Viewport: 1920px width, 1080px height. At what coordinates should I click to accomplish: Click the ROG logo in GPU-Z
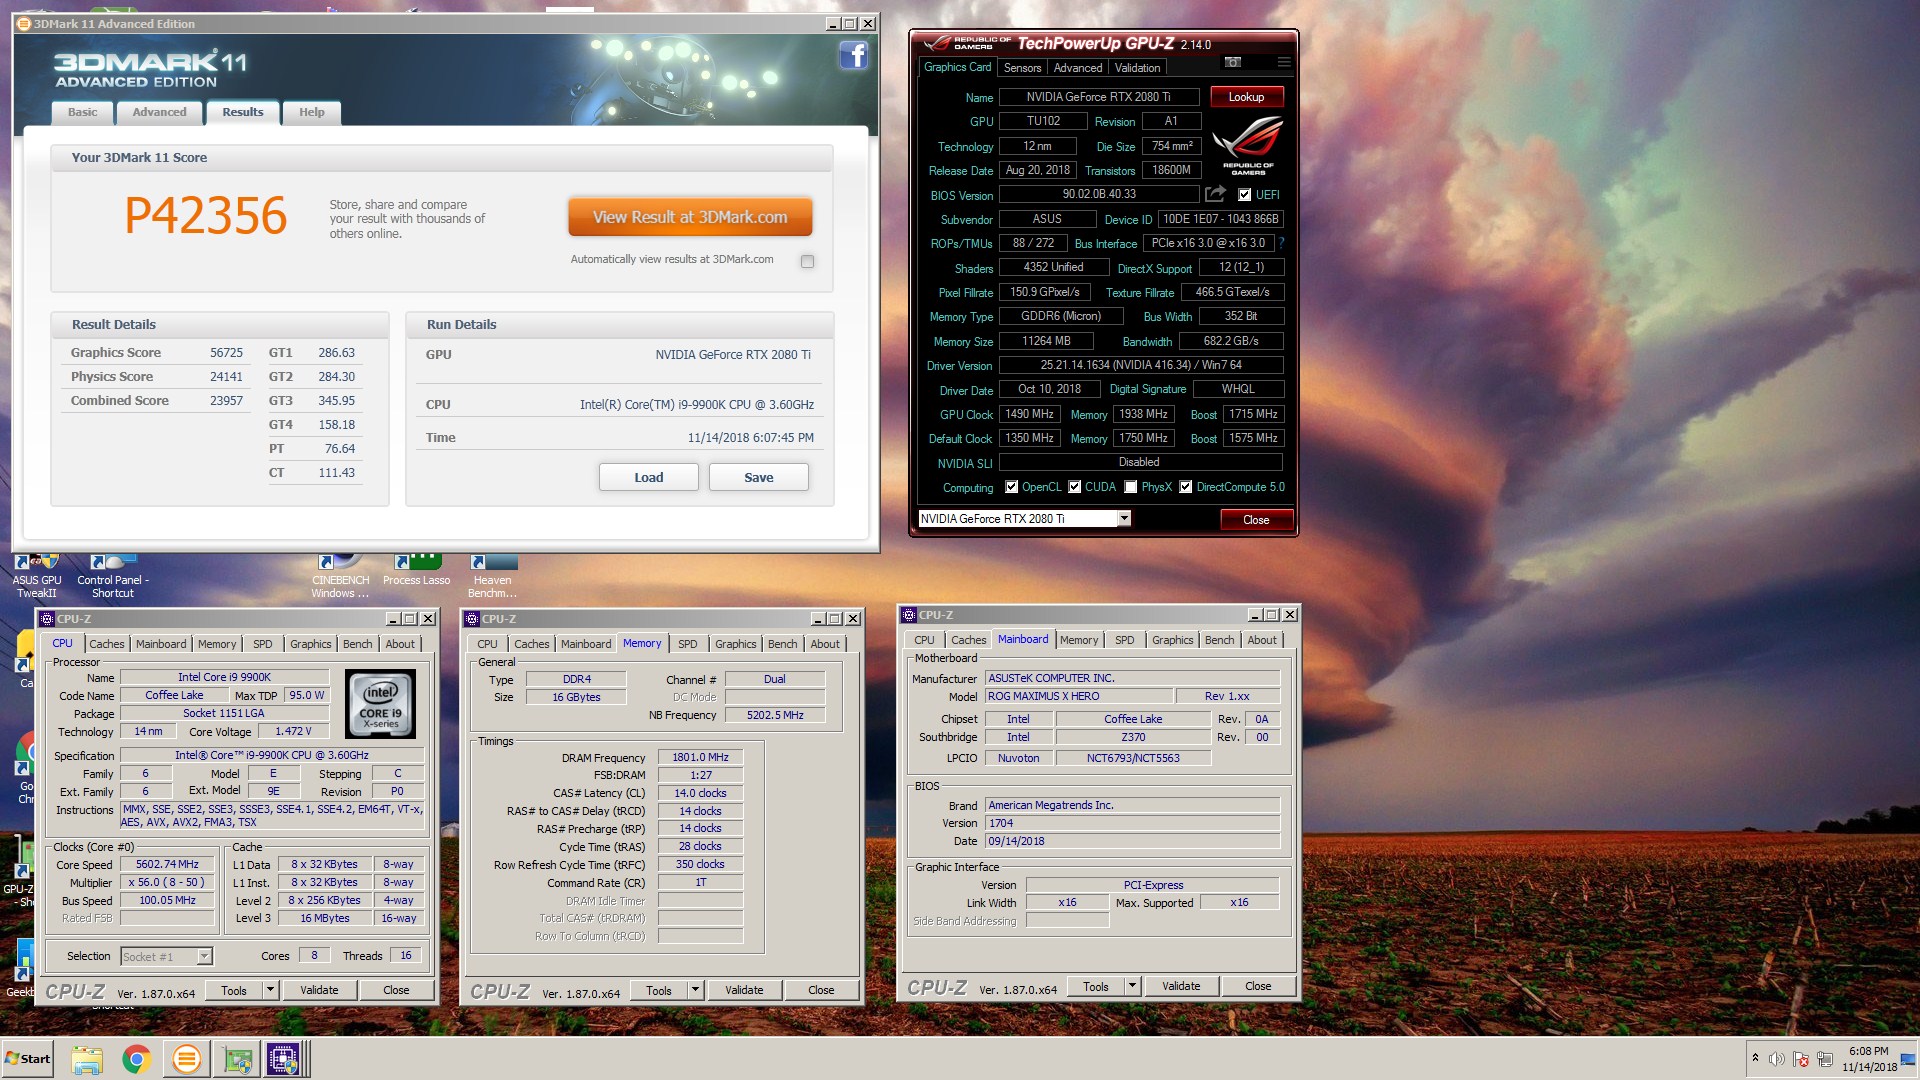click(1247, 145)
